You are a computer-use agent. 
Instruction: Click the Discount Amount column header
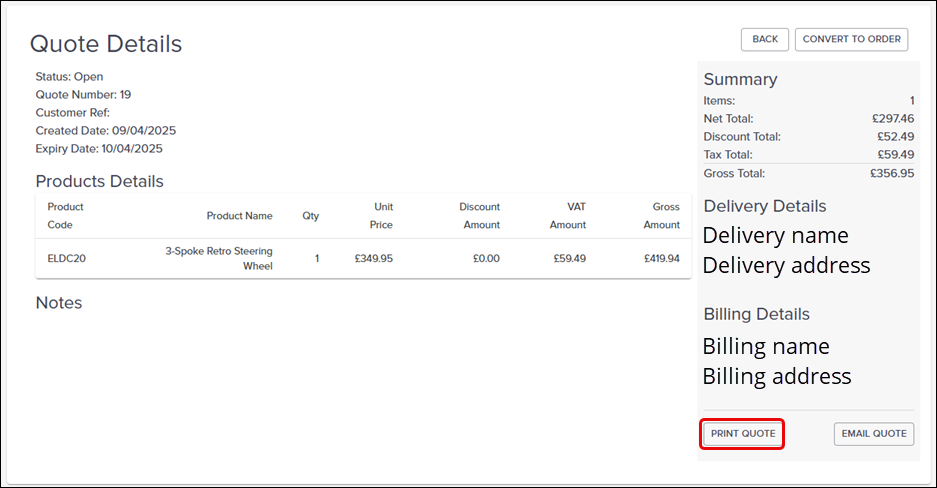click(x=480, y=216)
